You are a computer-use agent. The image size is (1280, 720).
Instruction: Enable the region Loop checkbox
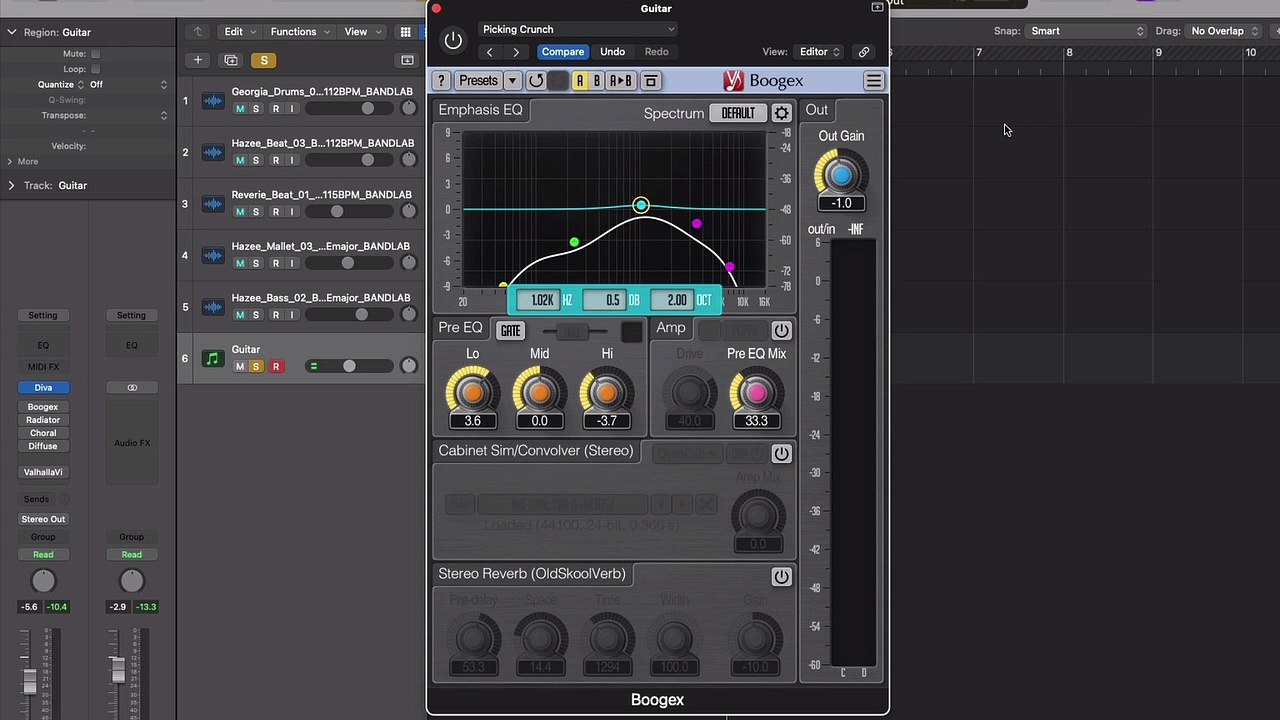coord(95,69)
